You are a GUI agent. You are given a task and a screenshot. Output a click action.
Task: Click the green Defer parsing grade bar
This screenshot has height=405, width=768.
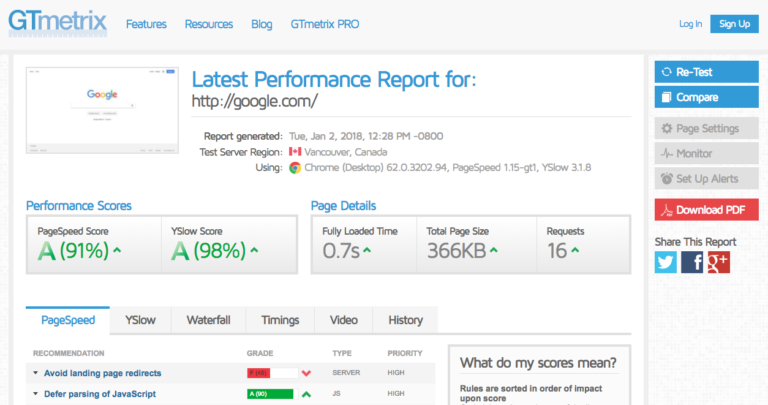tap(269, 394)
